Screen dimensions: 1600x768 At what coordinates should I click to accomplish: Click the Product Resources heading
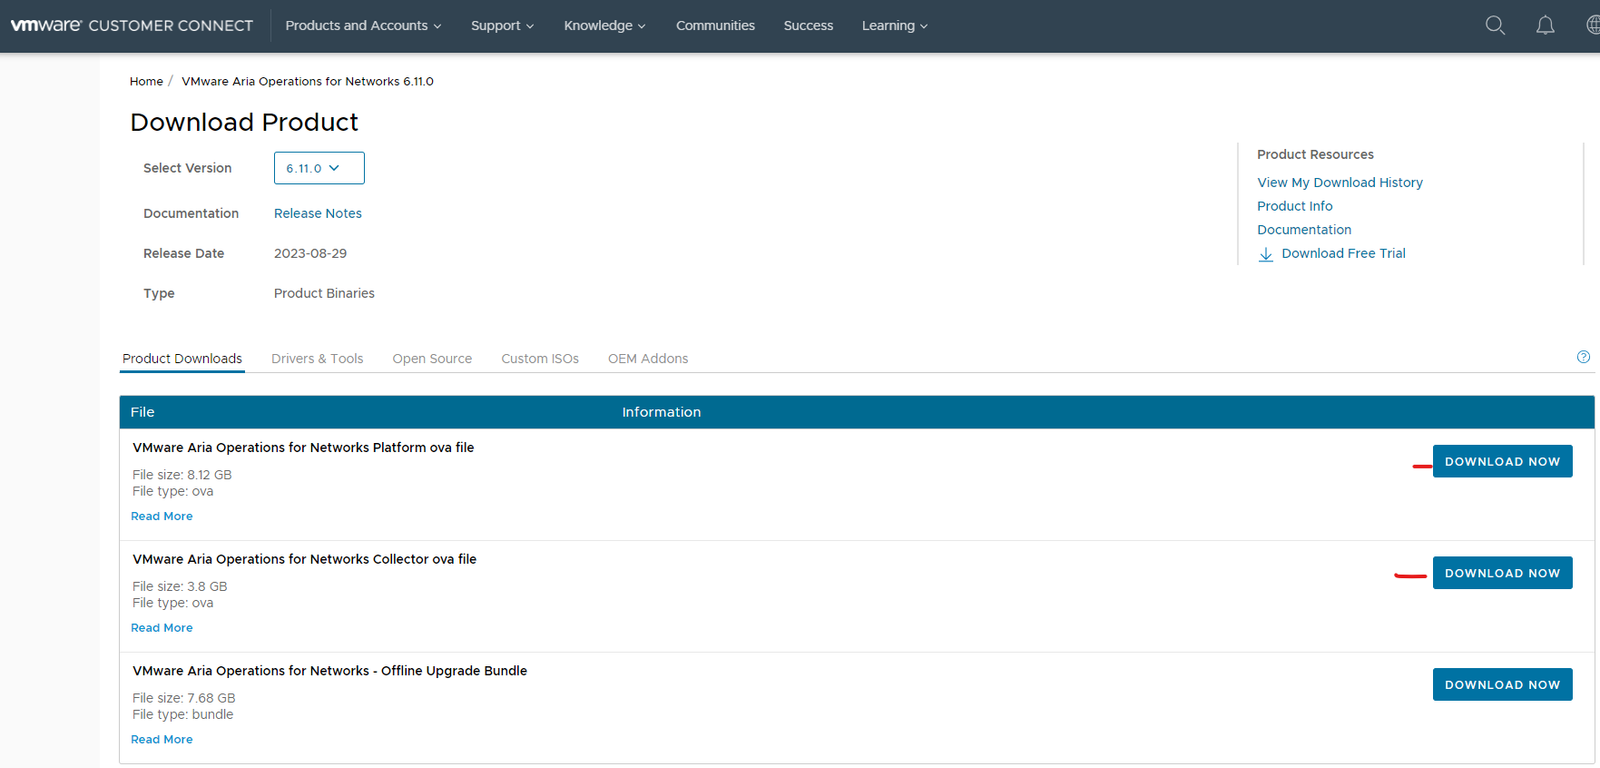[x=1315, y=154]
